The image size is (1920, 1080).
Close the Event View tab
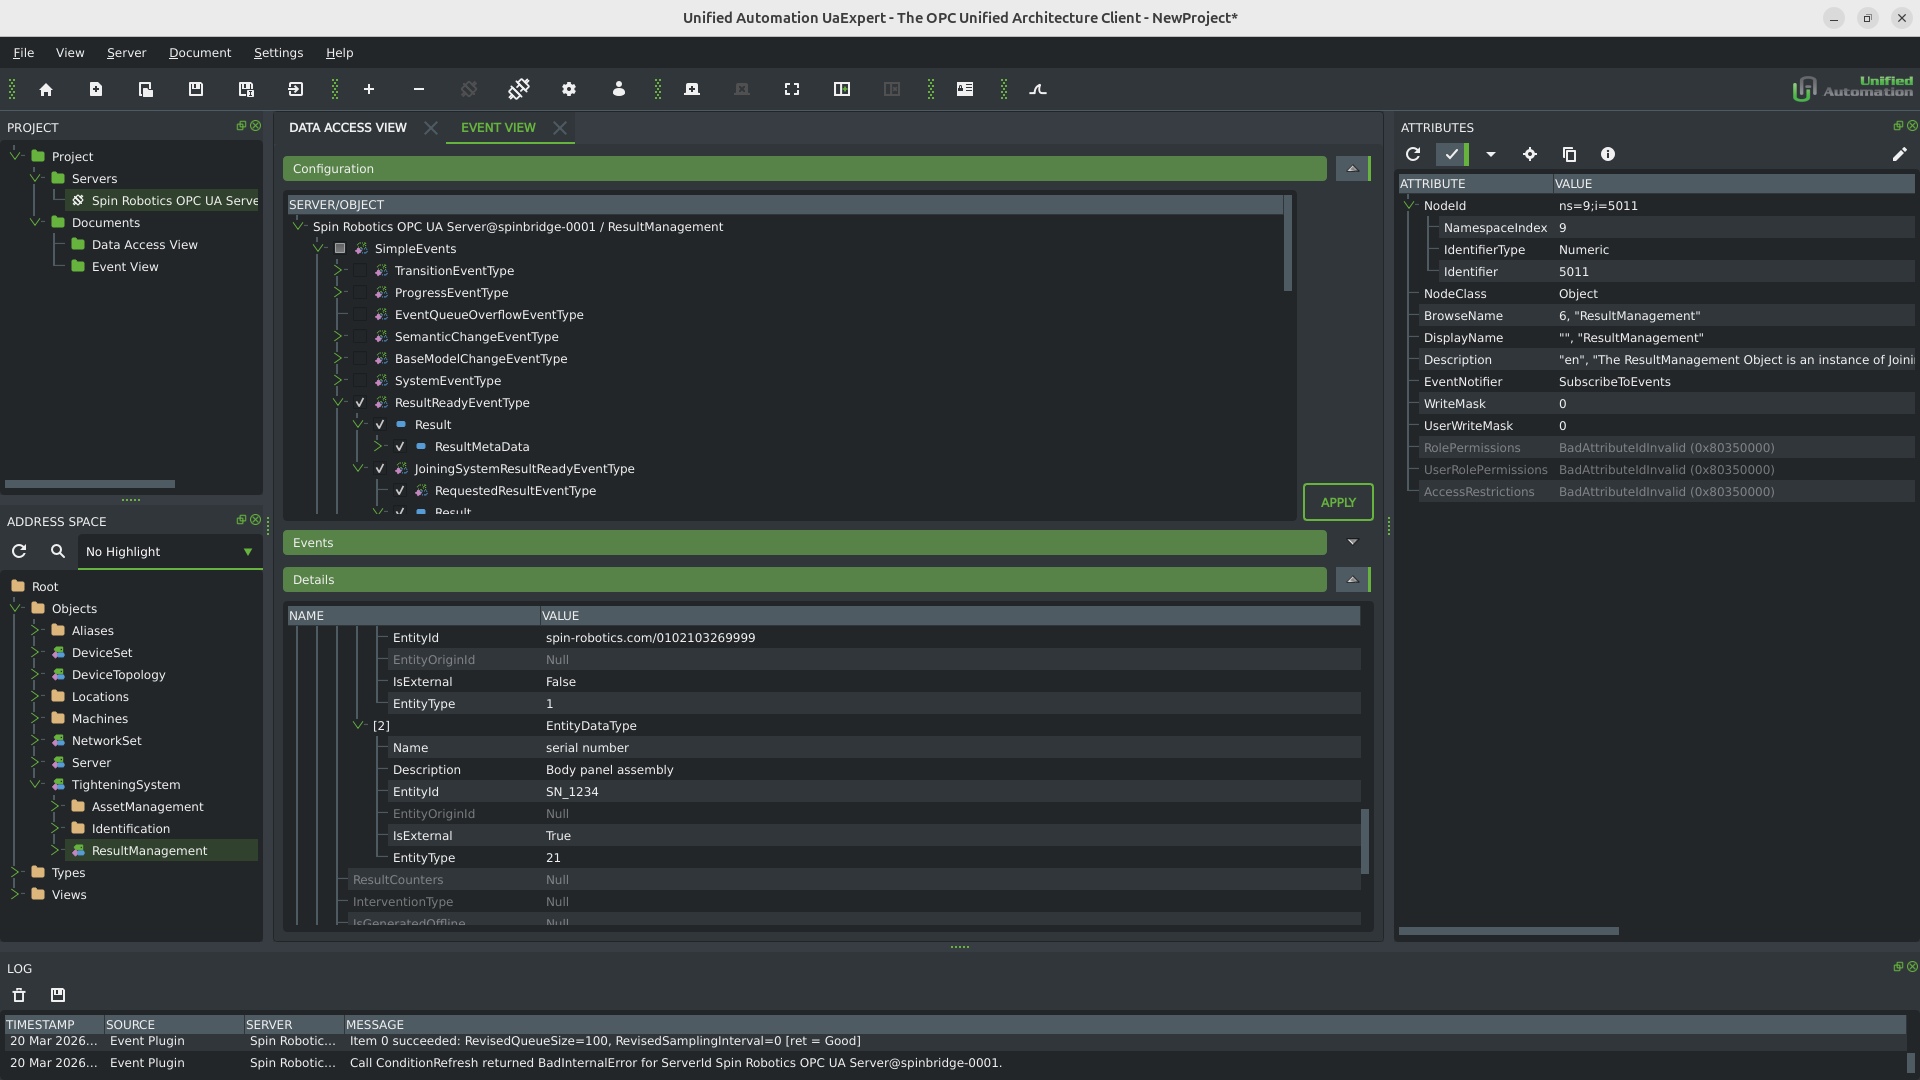coord(560,128)
